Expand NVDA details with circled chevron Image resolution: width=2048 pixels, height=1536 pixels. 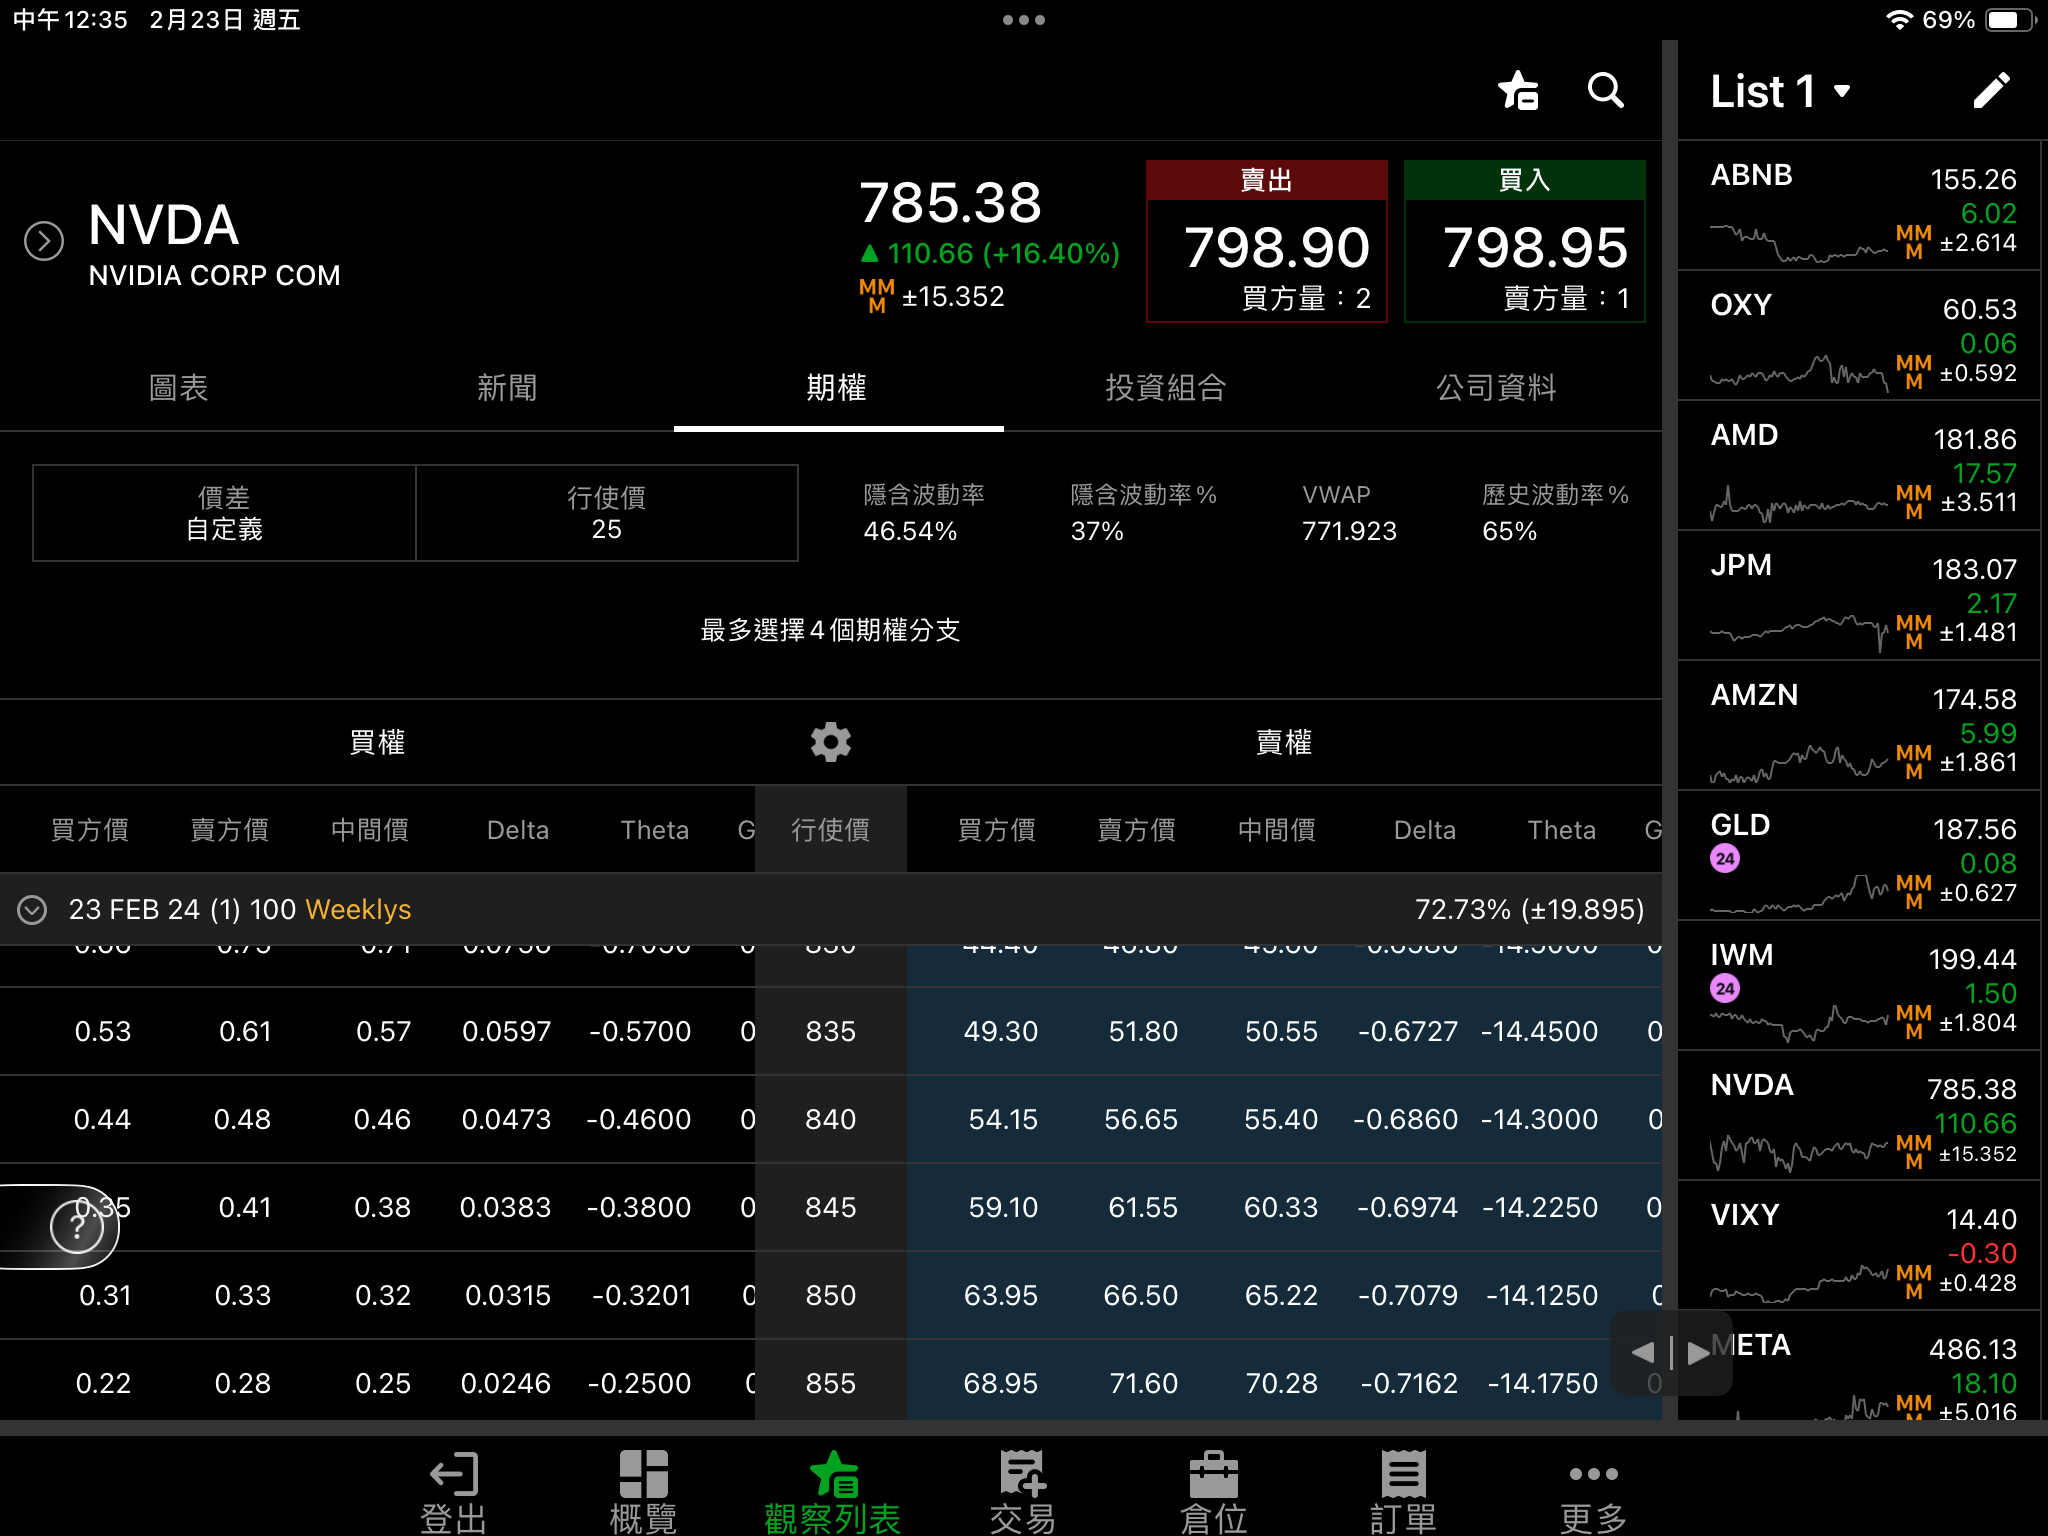(44, 241)
